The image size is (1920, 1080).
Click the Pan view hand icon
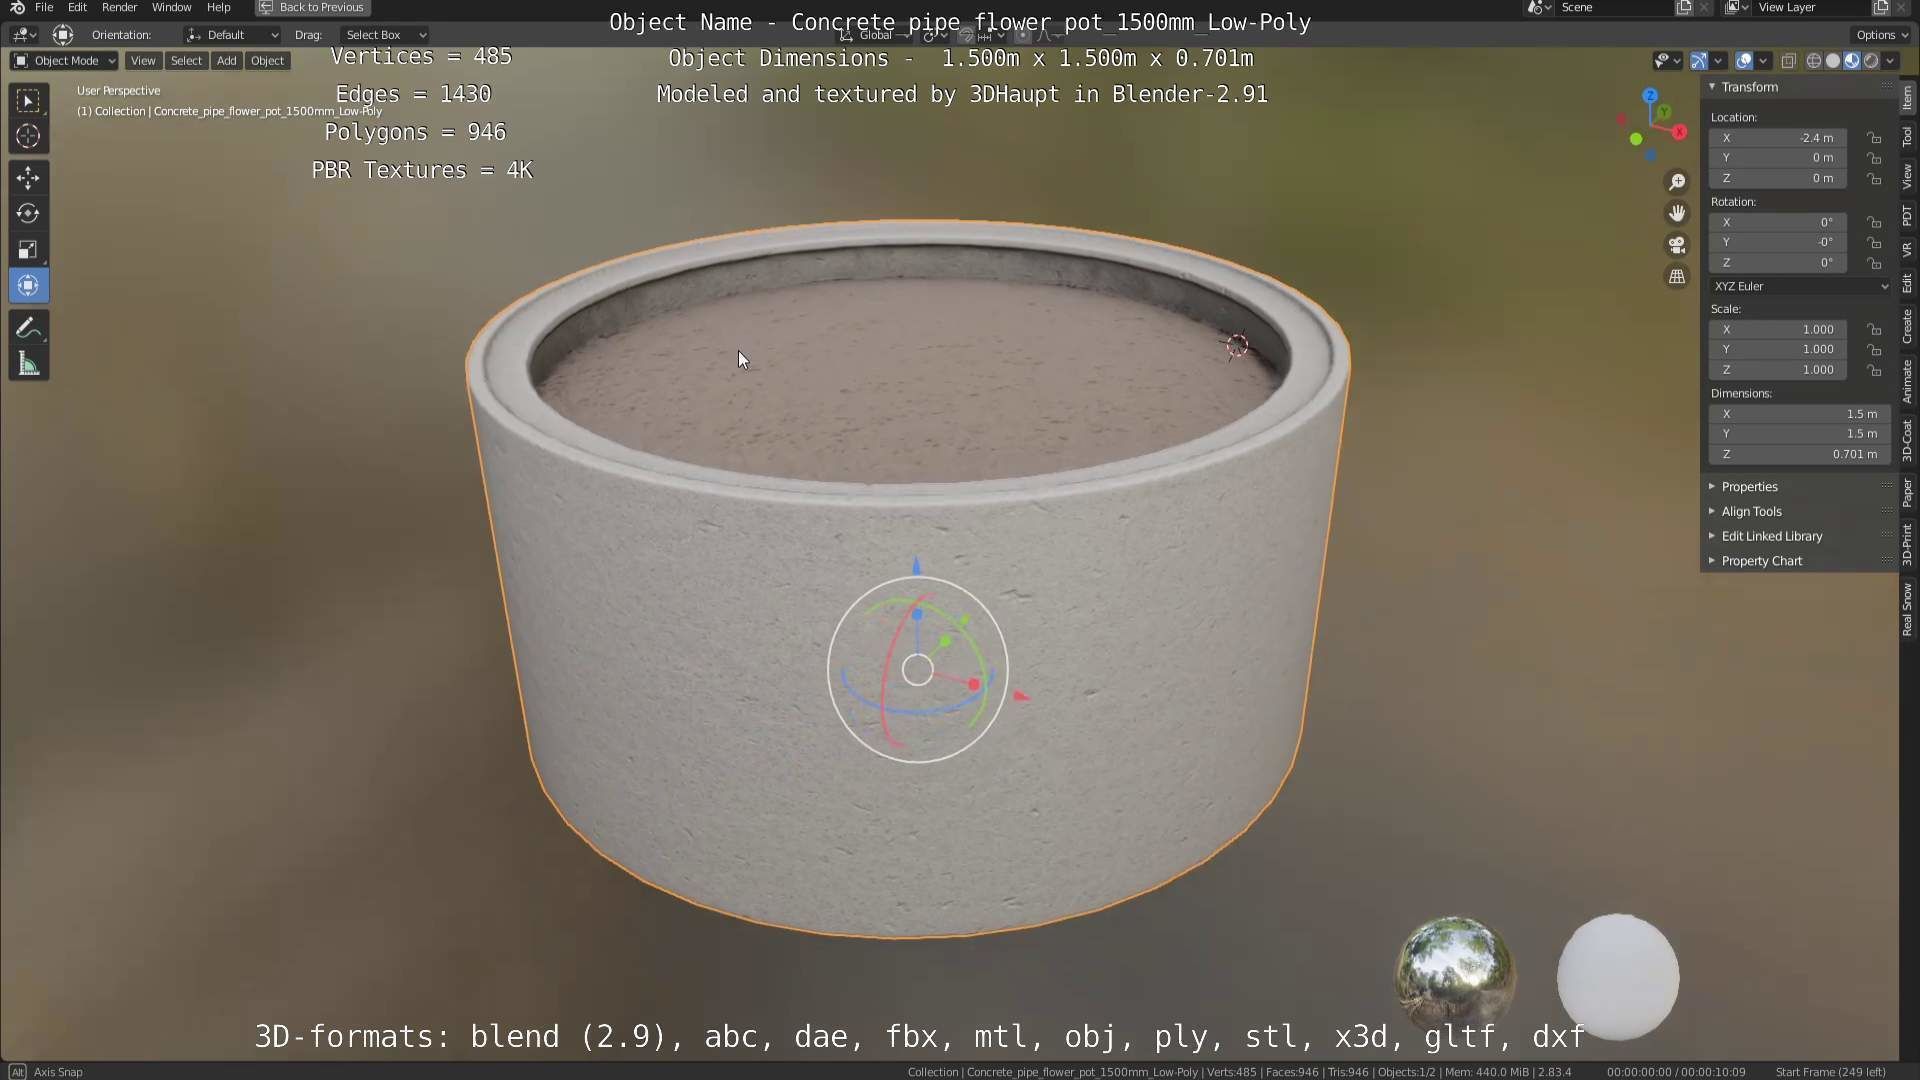1677,213
